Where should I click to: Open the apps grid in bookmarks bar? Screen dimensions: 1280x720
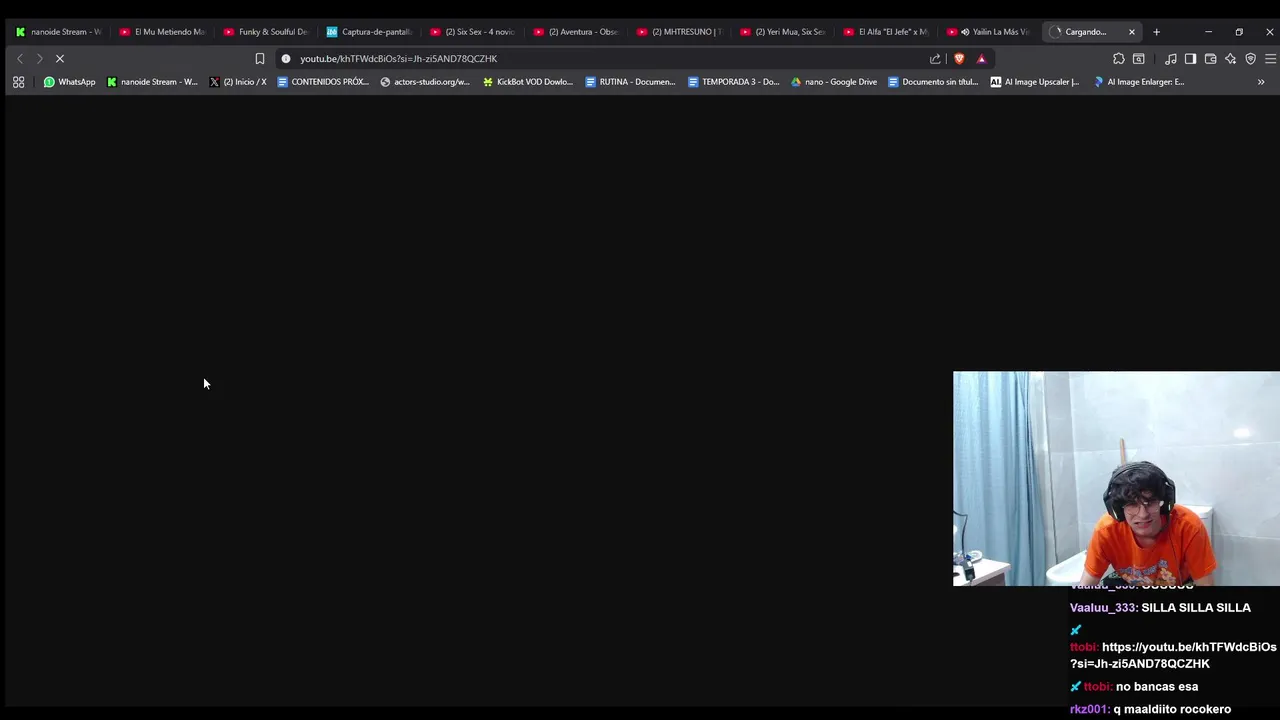coord(18,82)
